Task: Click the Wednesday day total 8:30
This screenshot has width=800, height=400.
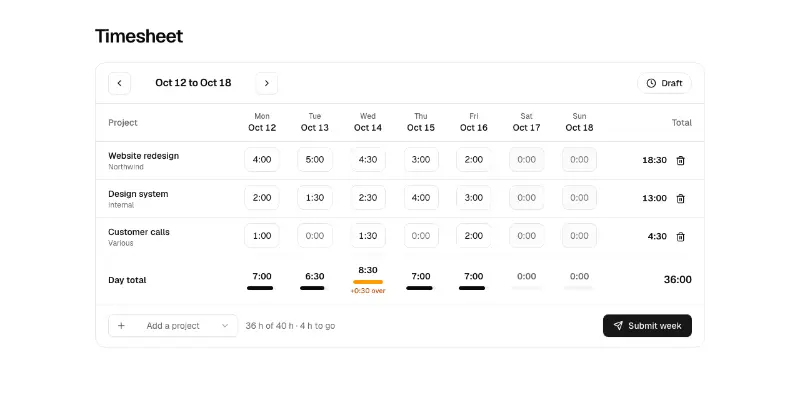Action: (368, 270)
